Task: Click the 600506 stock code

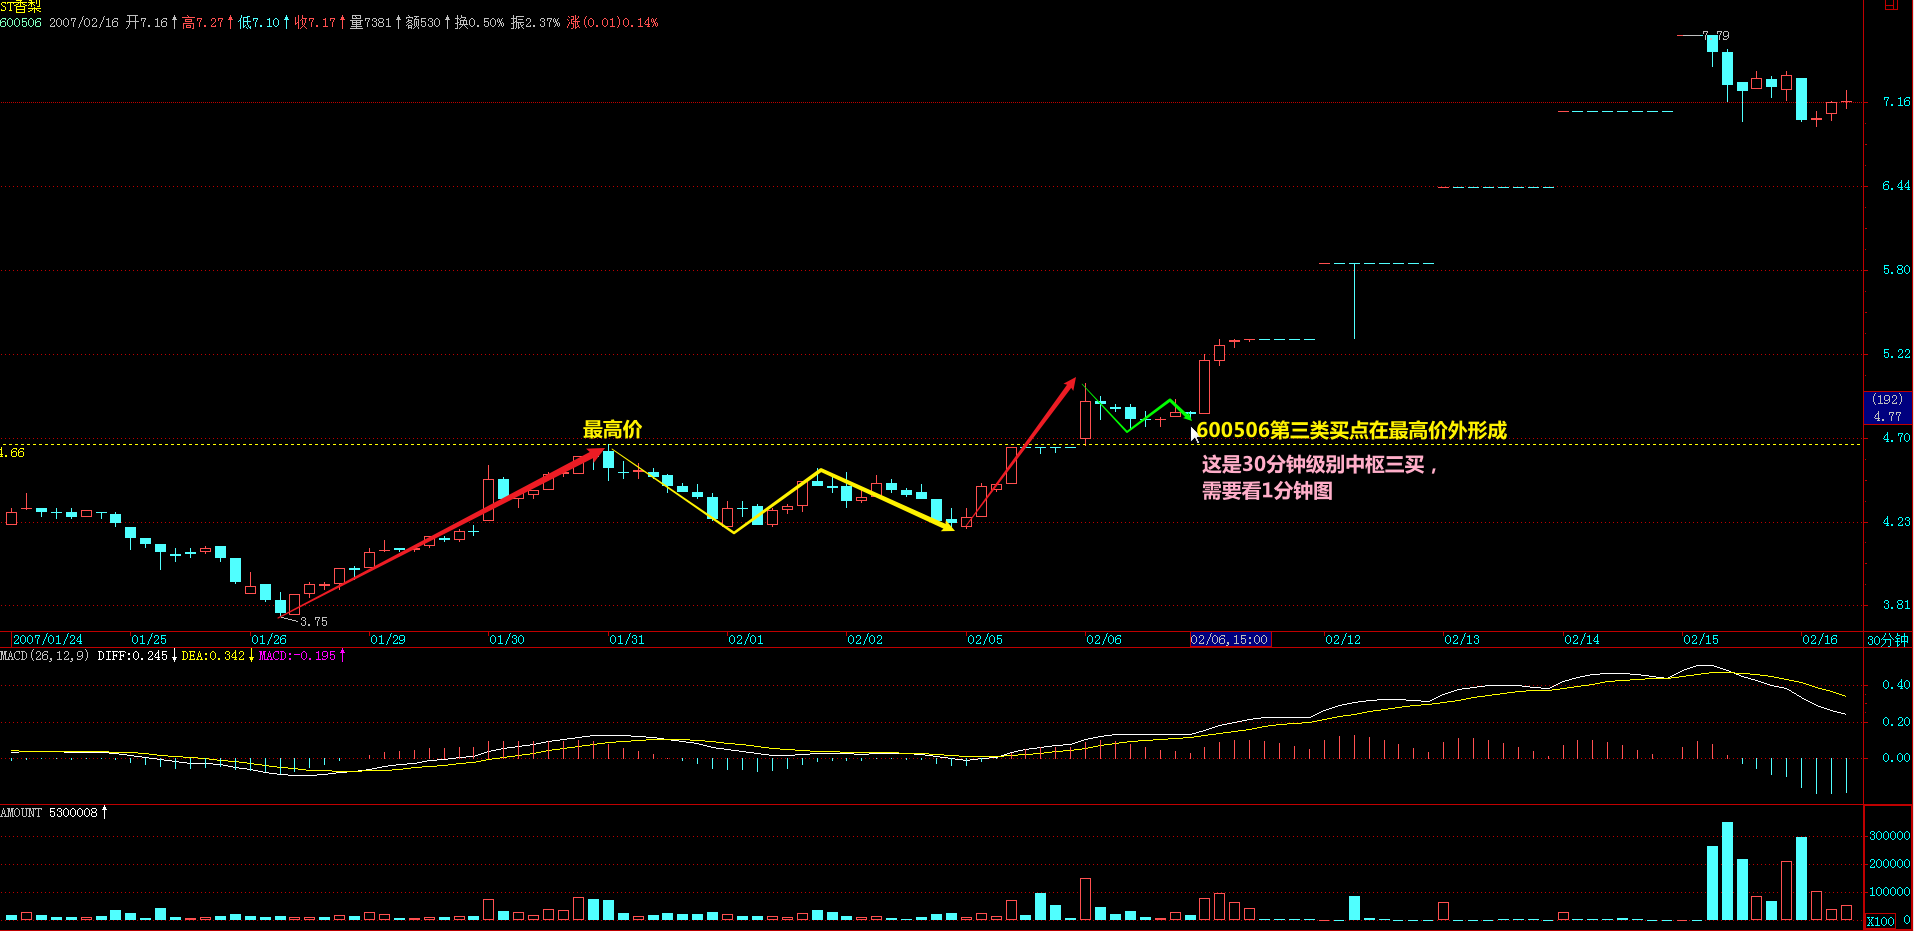Action: (21, 22)
